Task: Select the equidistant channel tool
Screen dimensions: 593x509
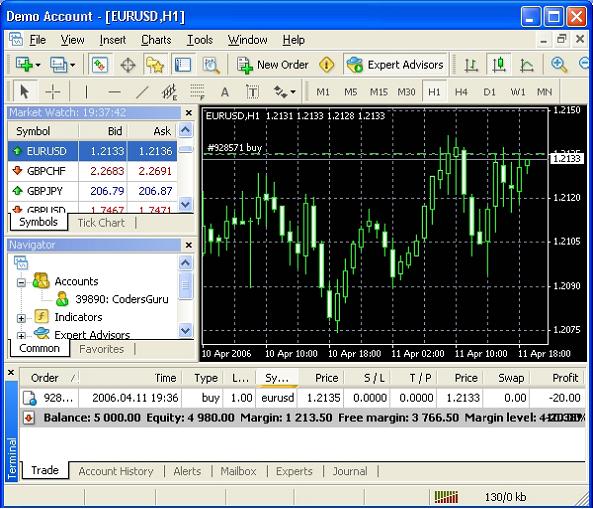Action: point(169,92)
